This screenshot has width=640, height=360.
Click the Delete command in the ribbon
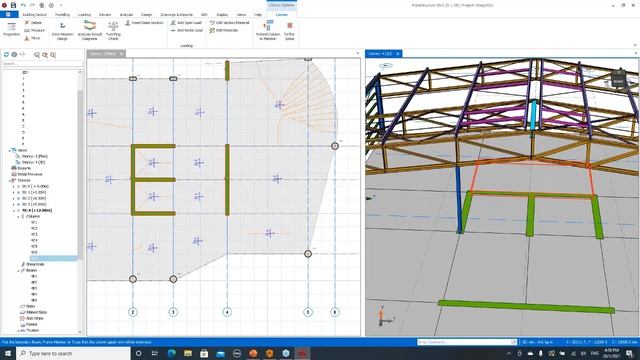click(33, 22)
